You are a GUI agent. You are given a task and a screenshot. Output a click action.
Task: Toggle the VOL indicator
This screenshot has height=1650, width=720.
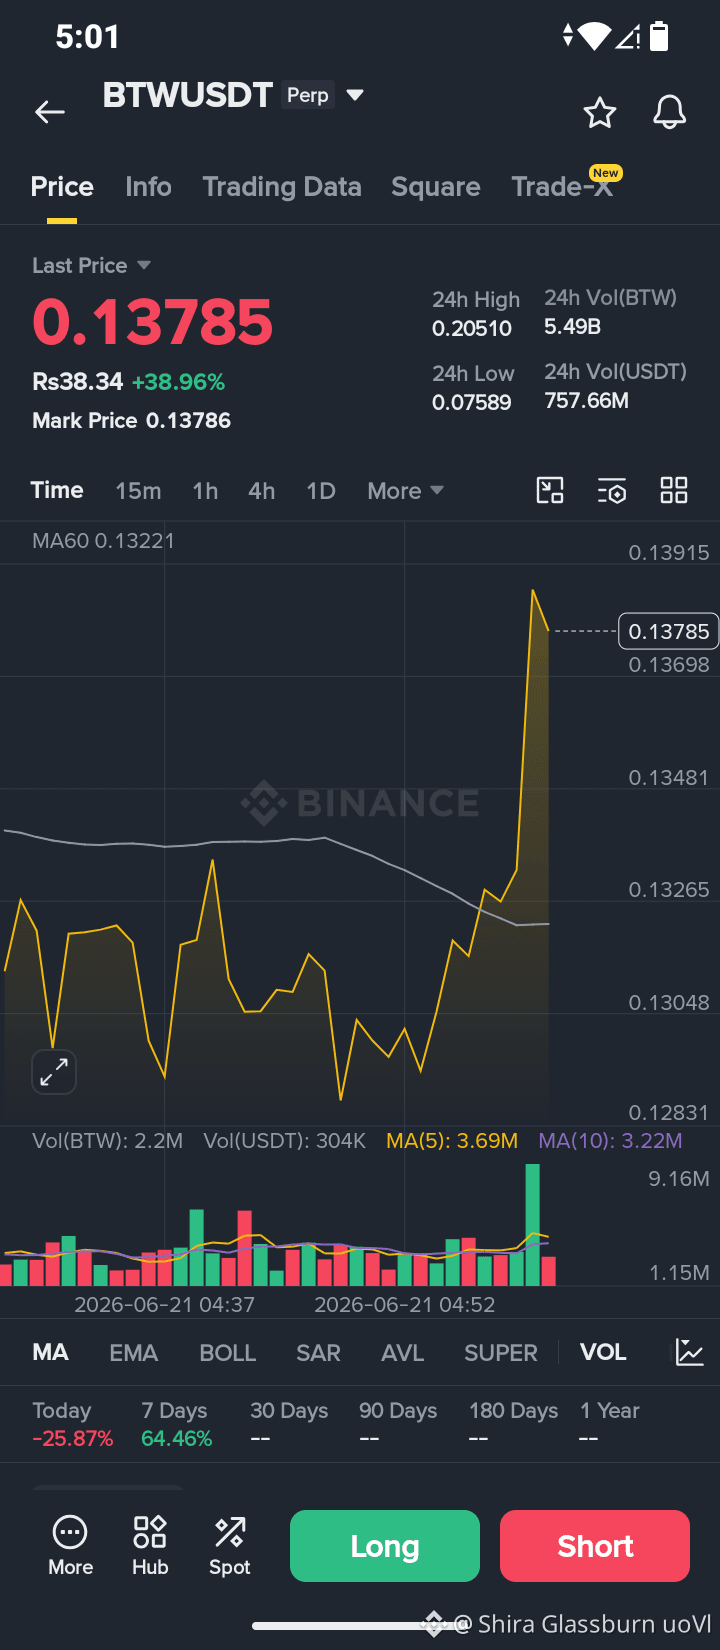pos(603,1352)
